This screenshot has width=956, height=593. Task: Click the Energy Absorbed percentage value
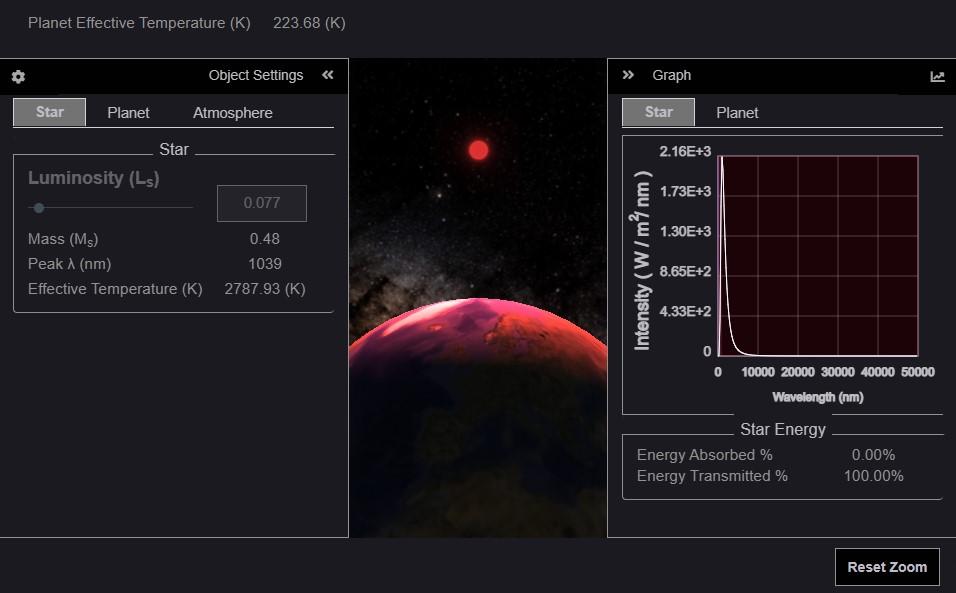pyautogui.click(x=872, y=454)
